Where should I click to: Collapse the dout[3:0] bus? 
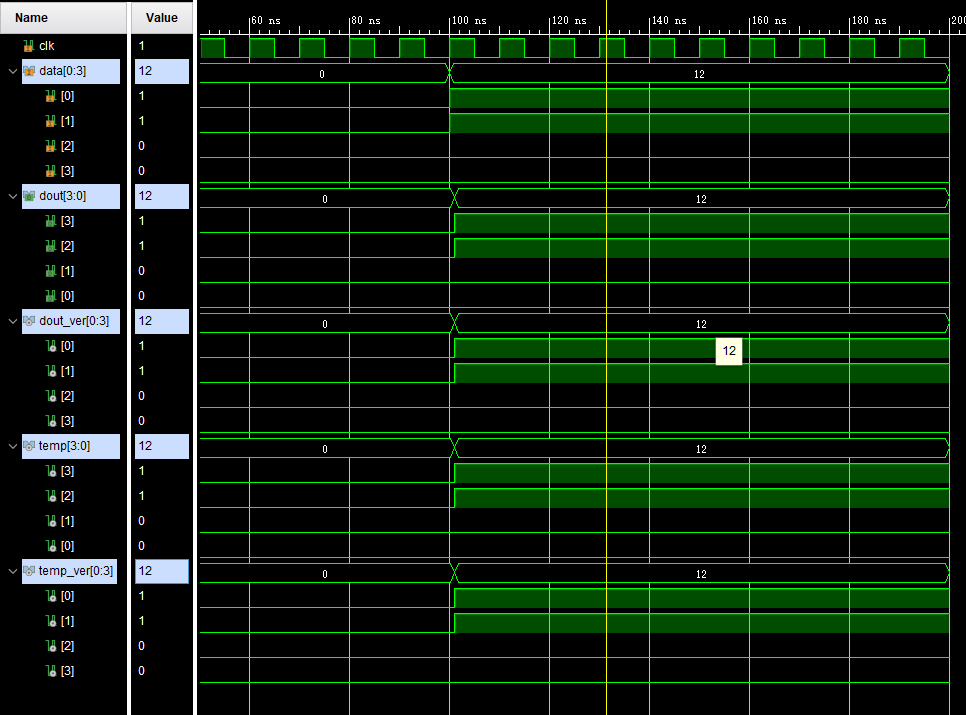[12, 196]
